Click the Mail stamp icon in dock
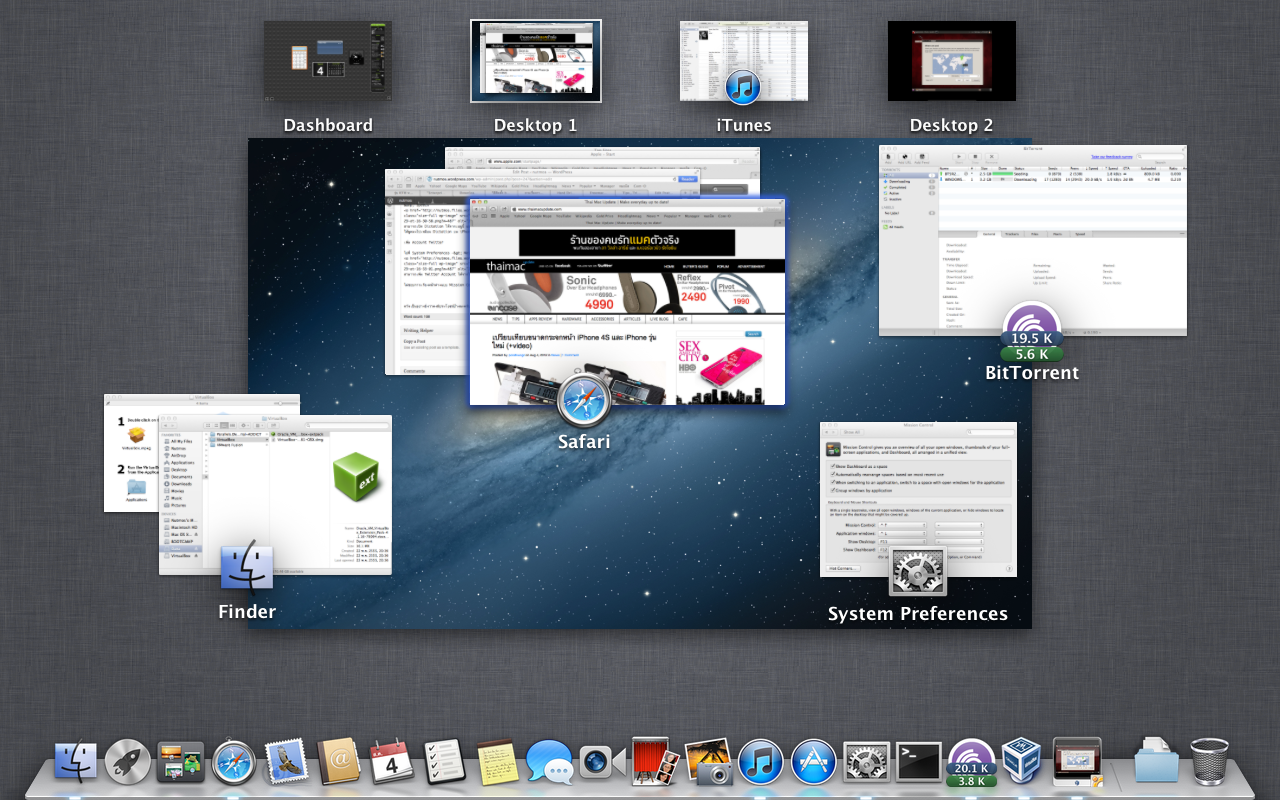Viewport: 1280px width, 800px height. [284, 762]
